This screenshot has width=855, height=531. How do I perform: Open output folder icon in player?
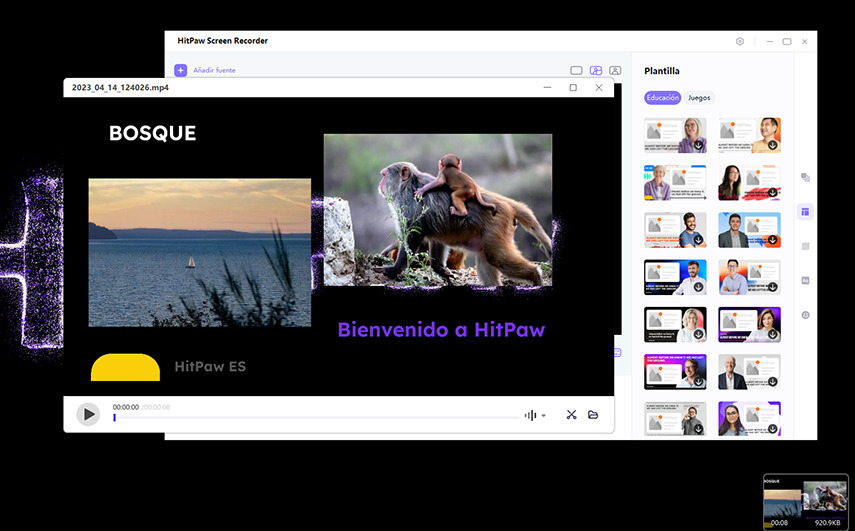click(x=593, y=415)
